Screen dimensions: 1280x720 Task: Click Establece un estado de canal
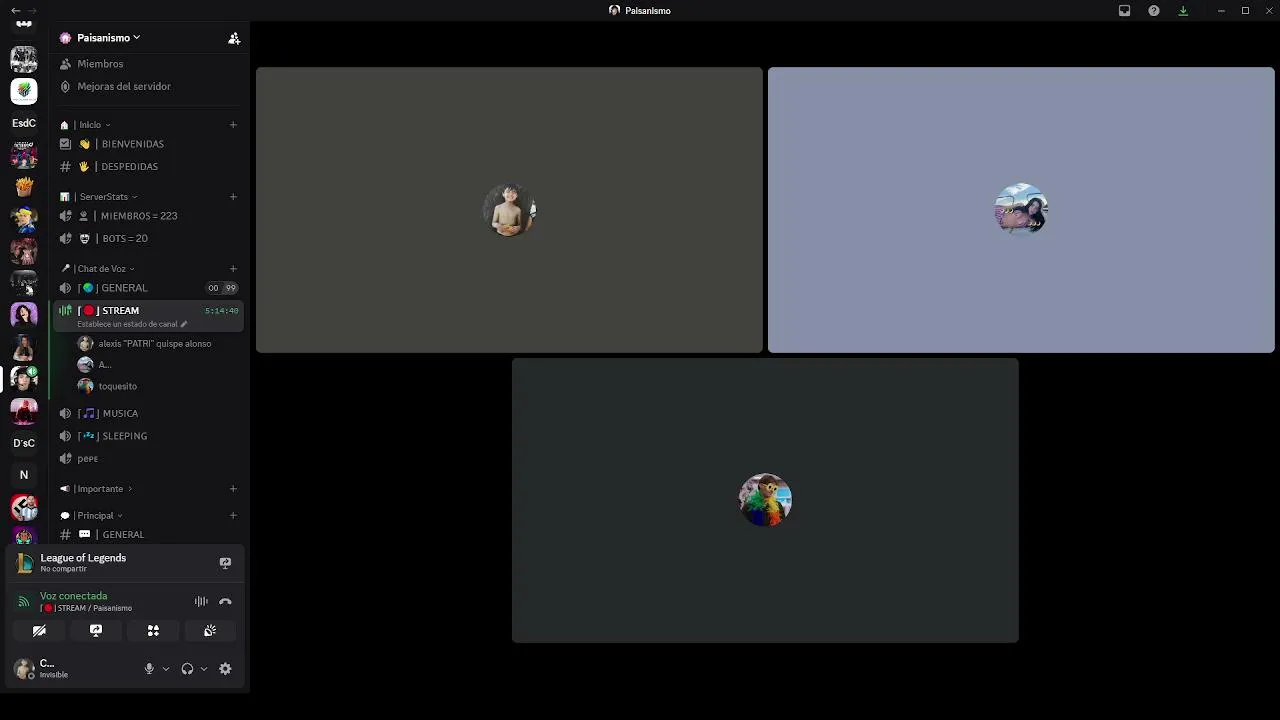point(132,324)
